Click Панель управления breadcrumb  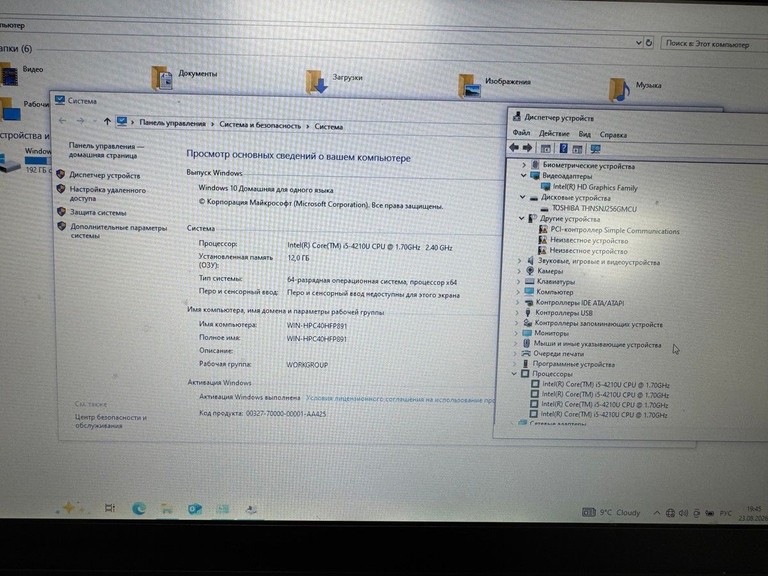point(172,123)
